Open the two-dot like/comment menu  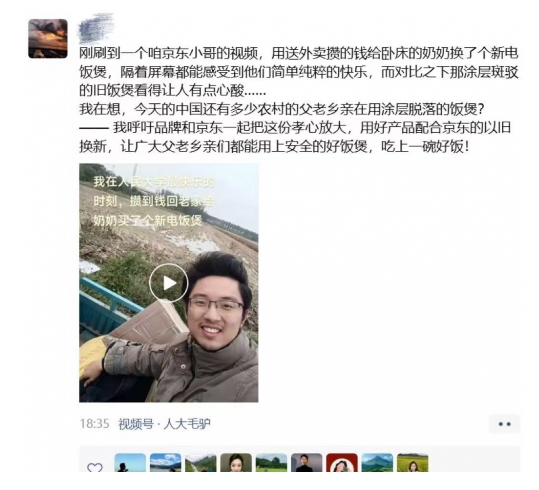coord(504,424)
